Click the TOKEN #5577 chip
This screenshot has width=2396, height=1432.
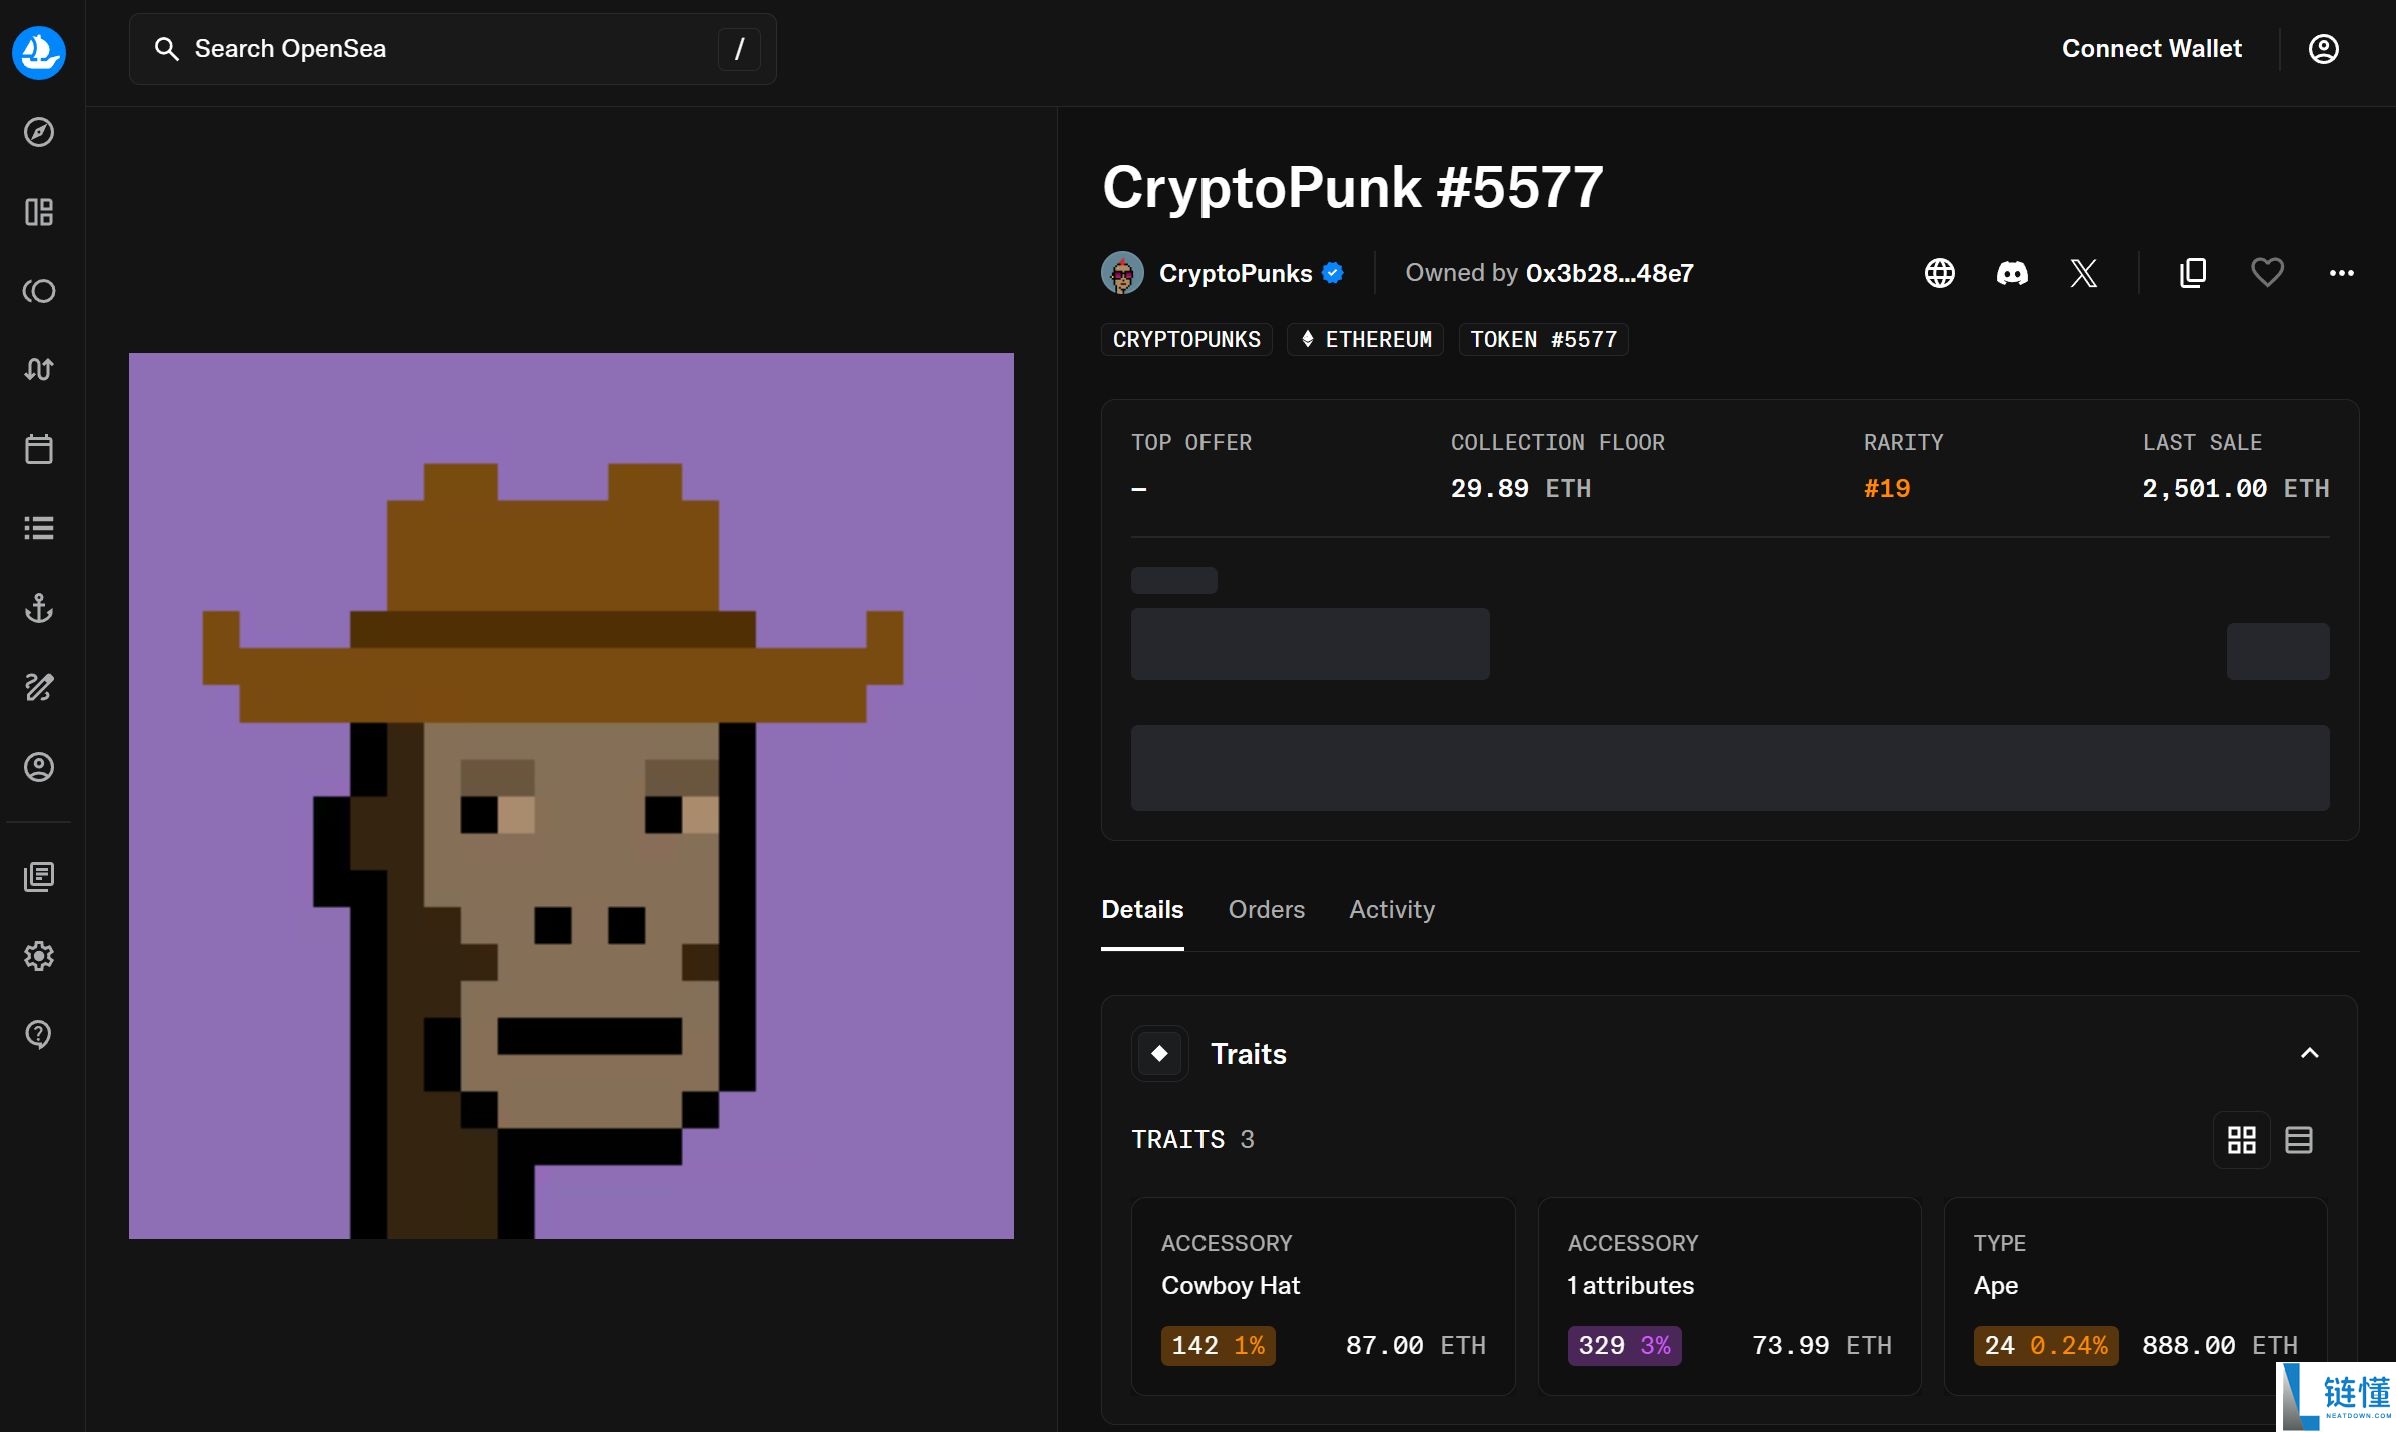click(x=1544, y=340)
